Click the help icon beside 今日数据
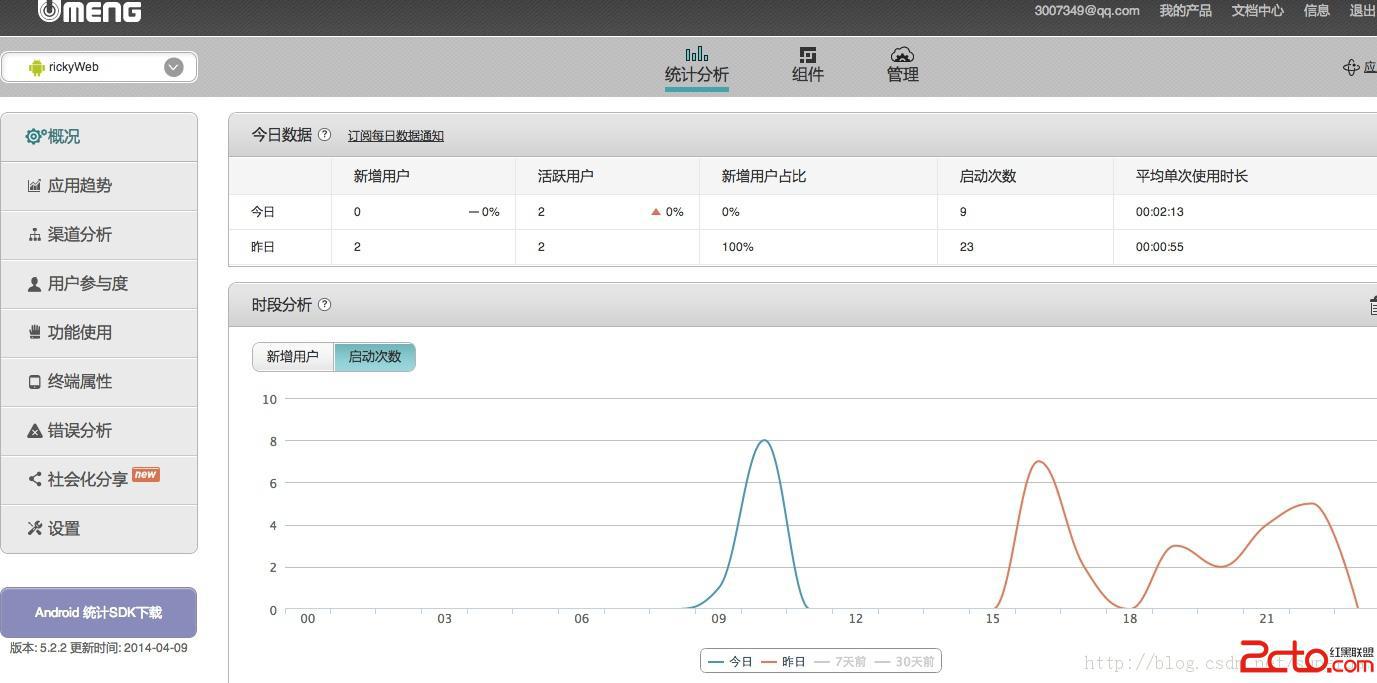 (324, 135)
